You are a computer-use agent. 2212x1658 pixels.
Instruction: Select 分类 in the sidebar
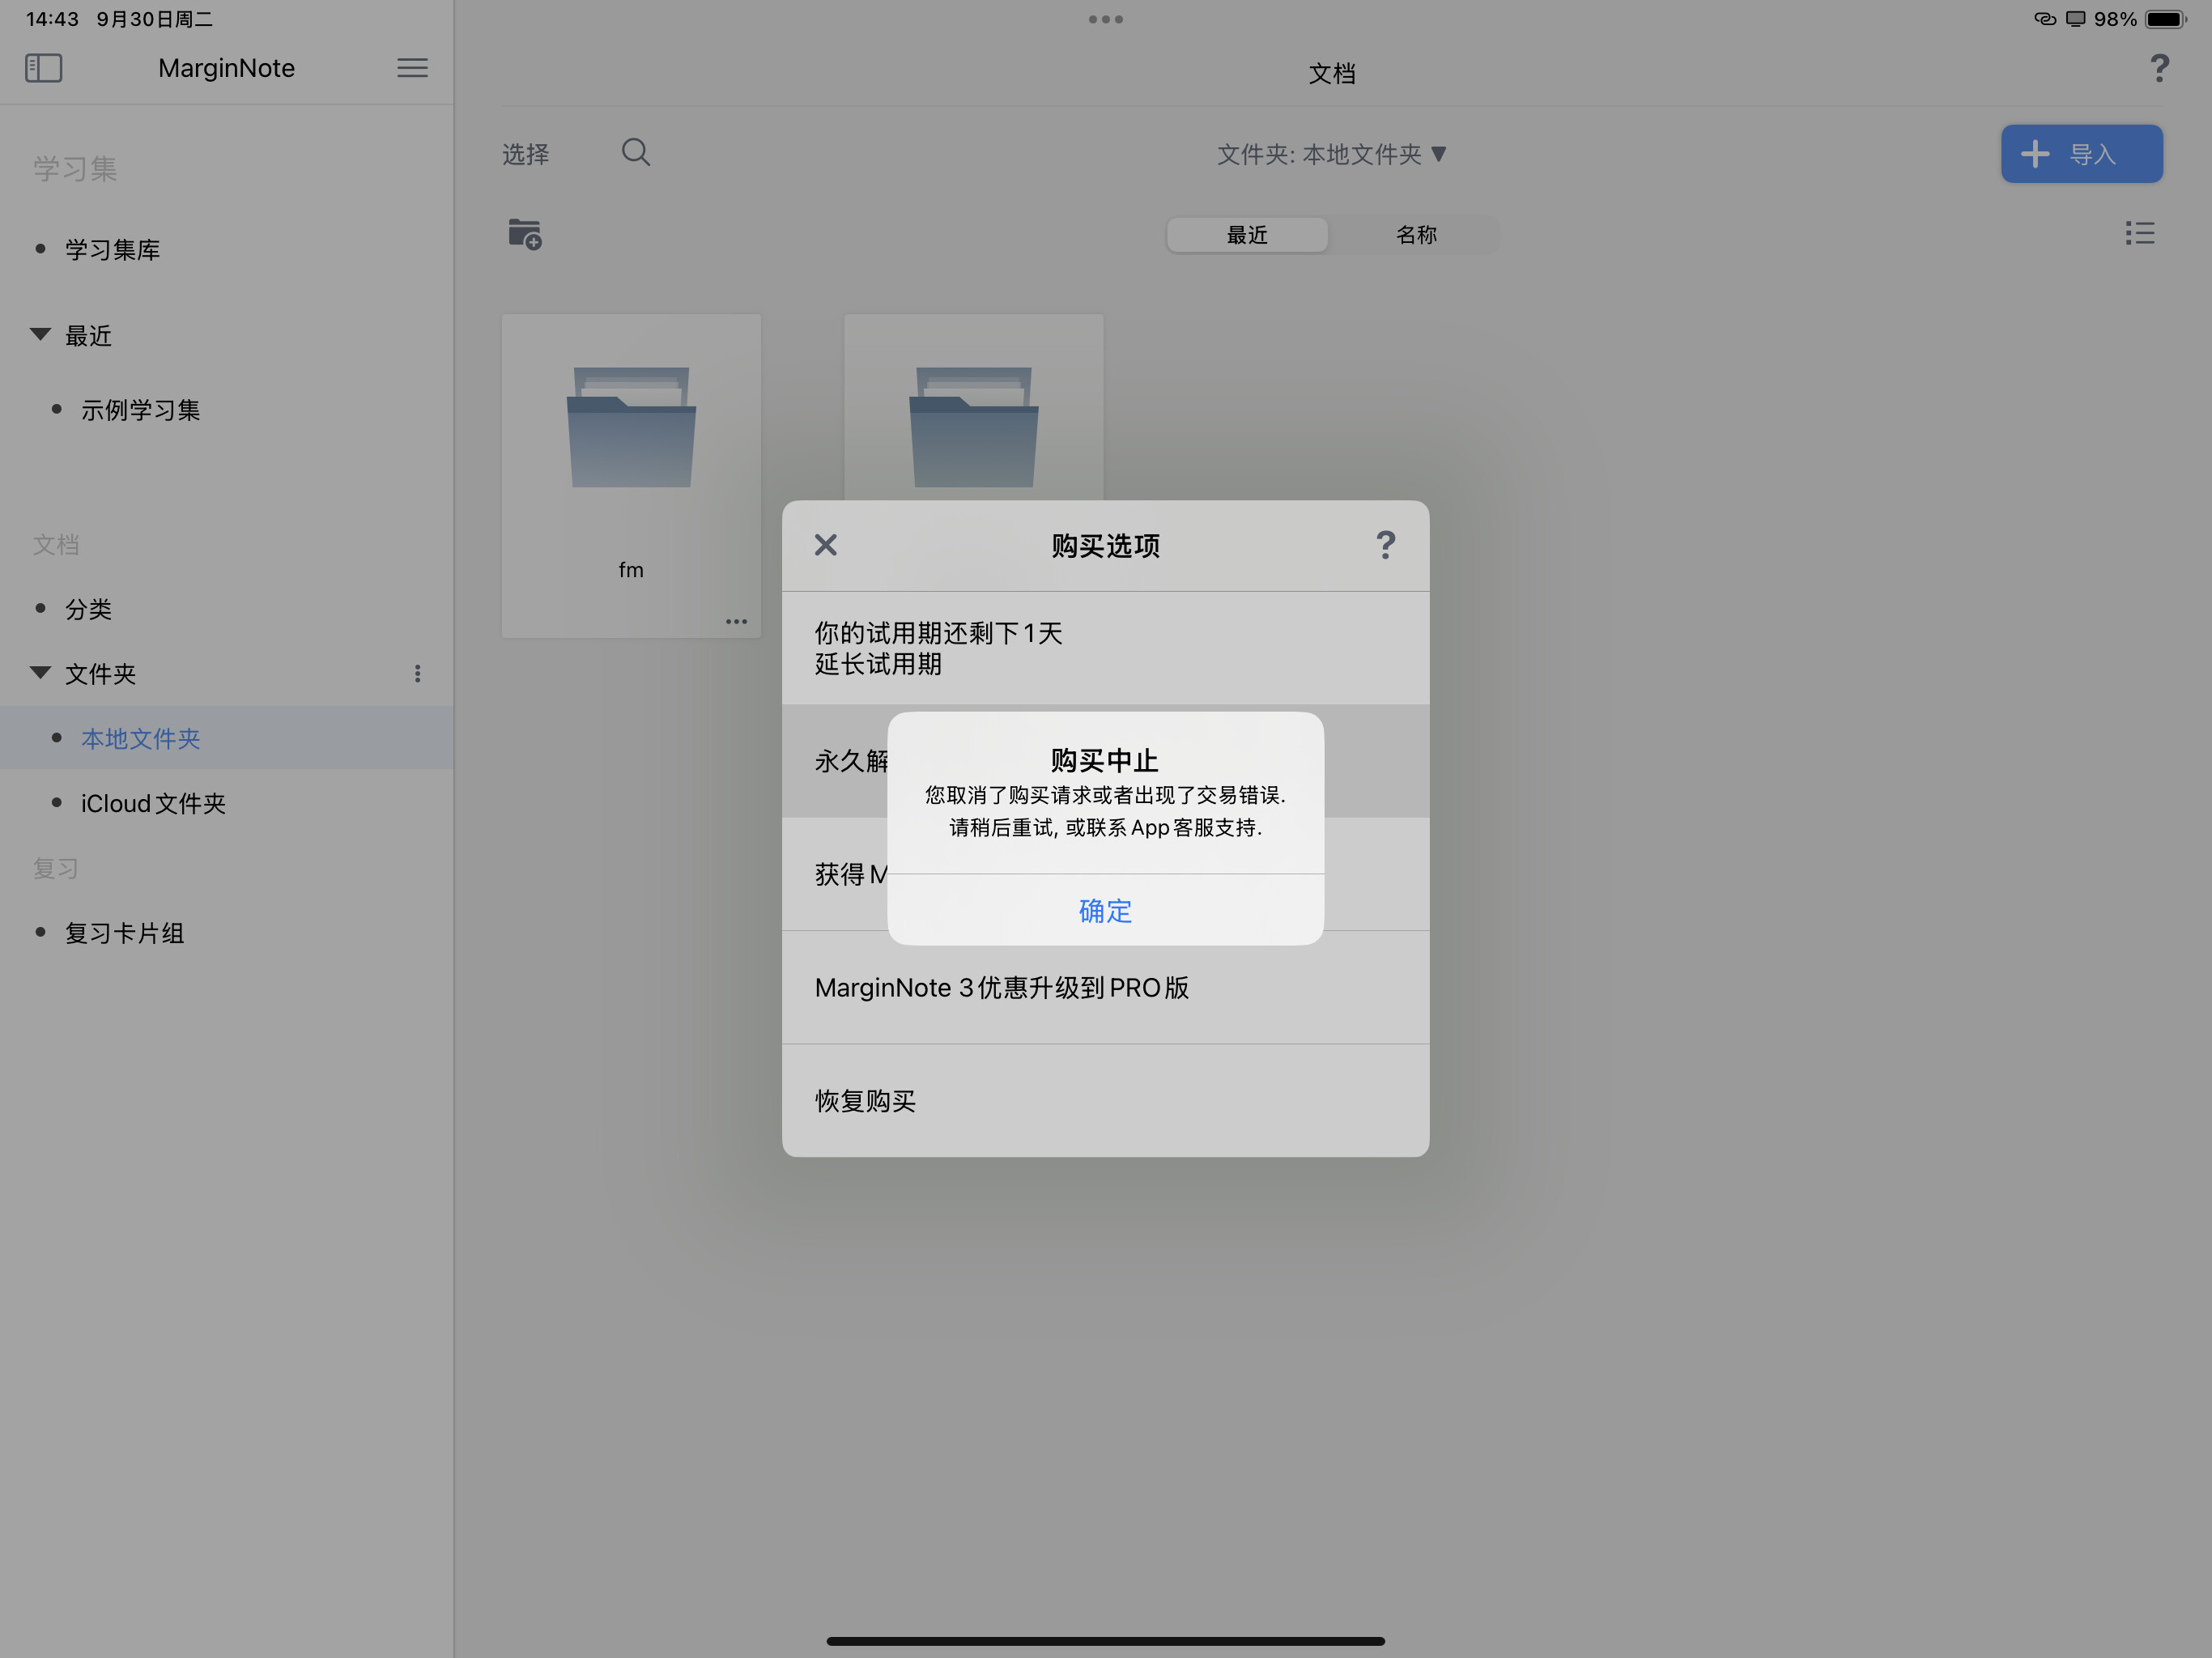pos(88,609)
